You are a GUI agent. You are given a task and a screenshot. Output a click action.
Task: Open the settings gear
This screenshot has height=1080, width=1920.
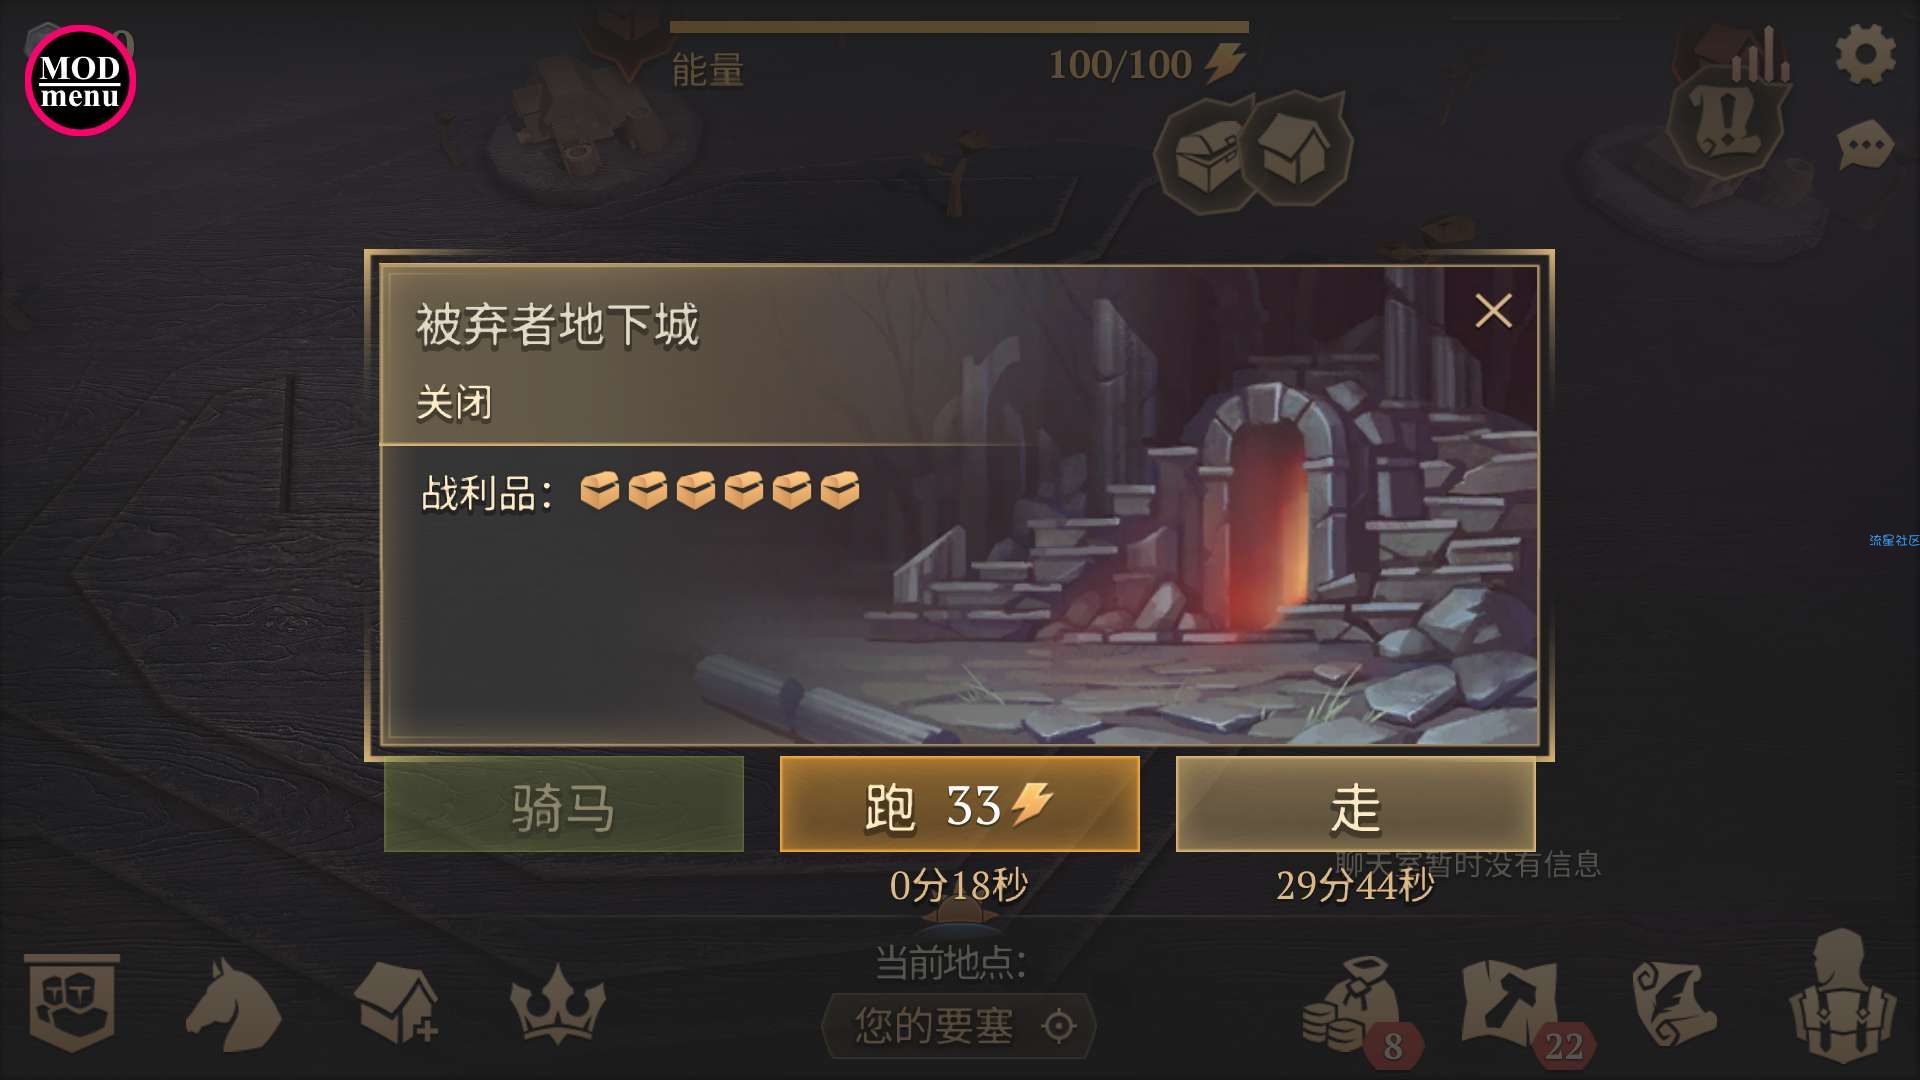tap(1866, 55)
